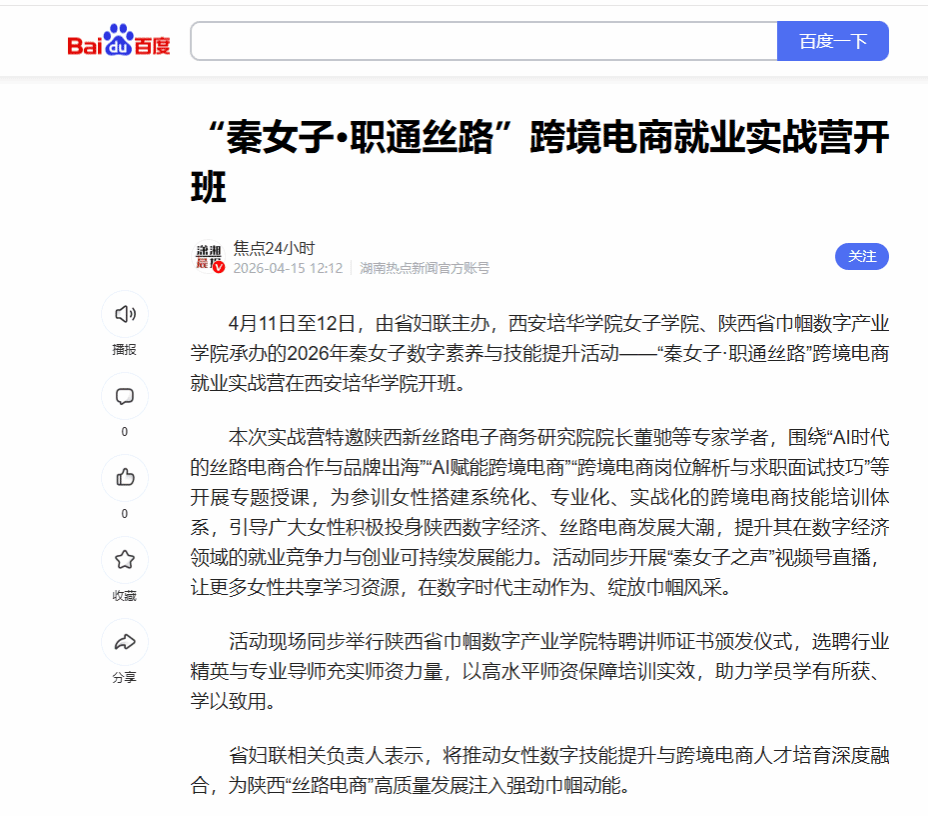Like the article with thumbs-up icon

click(125, 477)
